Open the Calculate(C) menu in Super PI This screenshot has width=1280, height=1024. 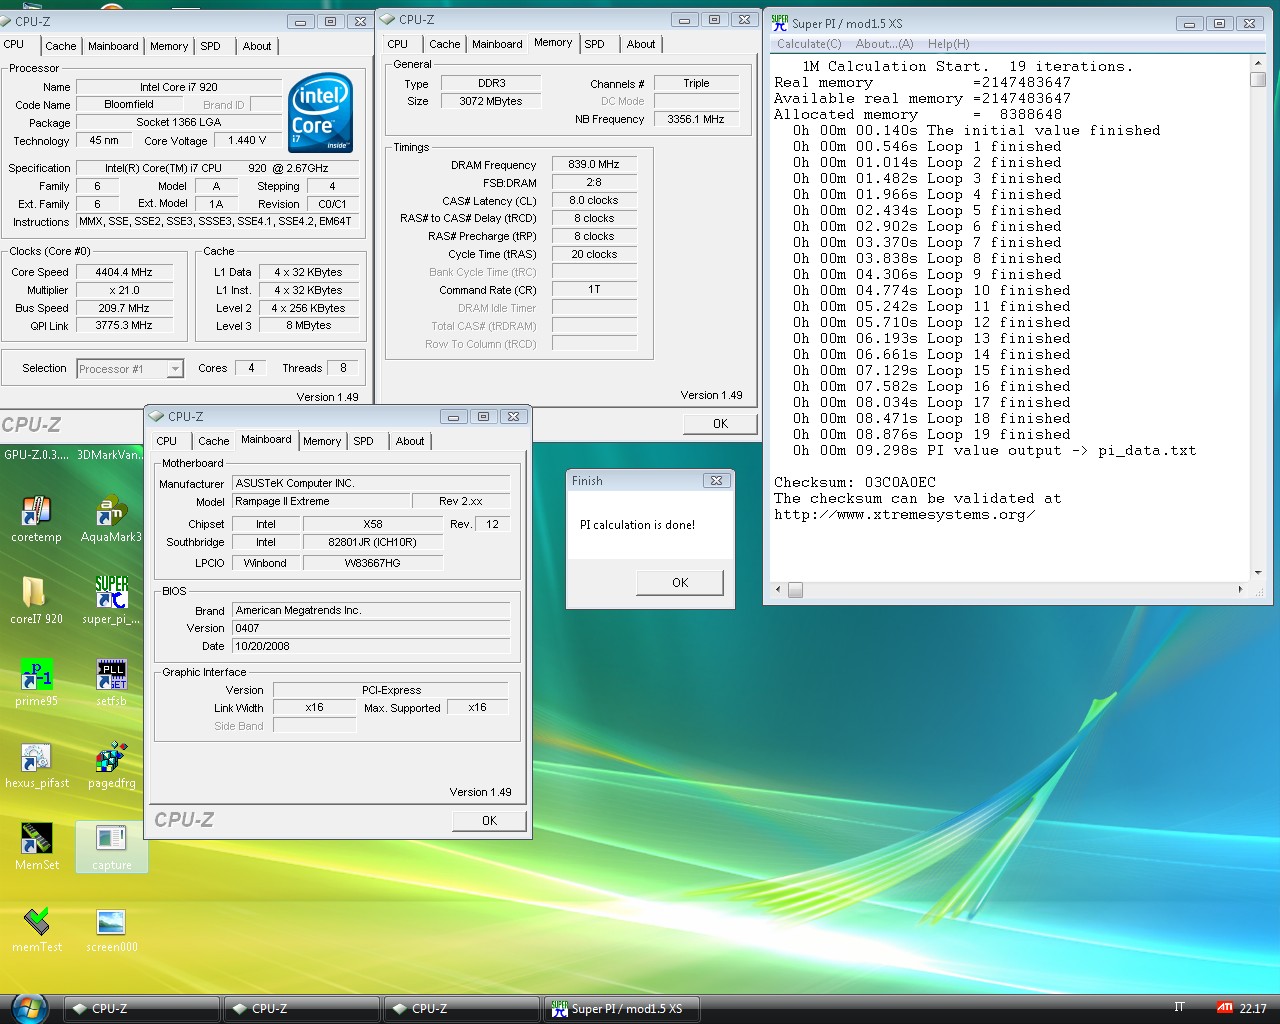point(809,44)
